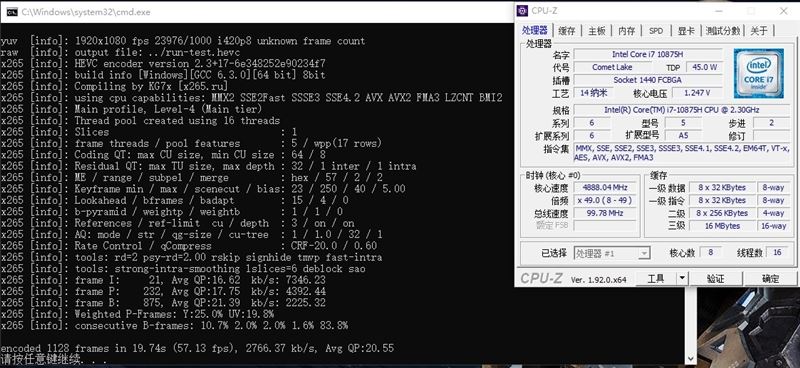Switch to the 缓存 tab
Viewport: 800px width, 368px height.
point(566,31)
